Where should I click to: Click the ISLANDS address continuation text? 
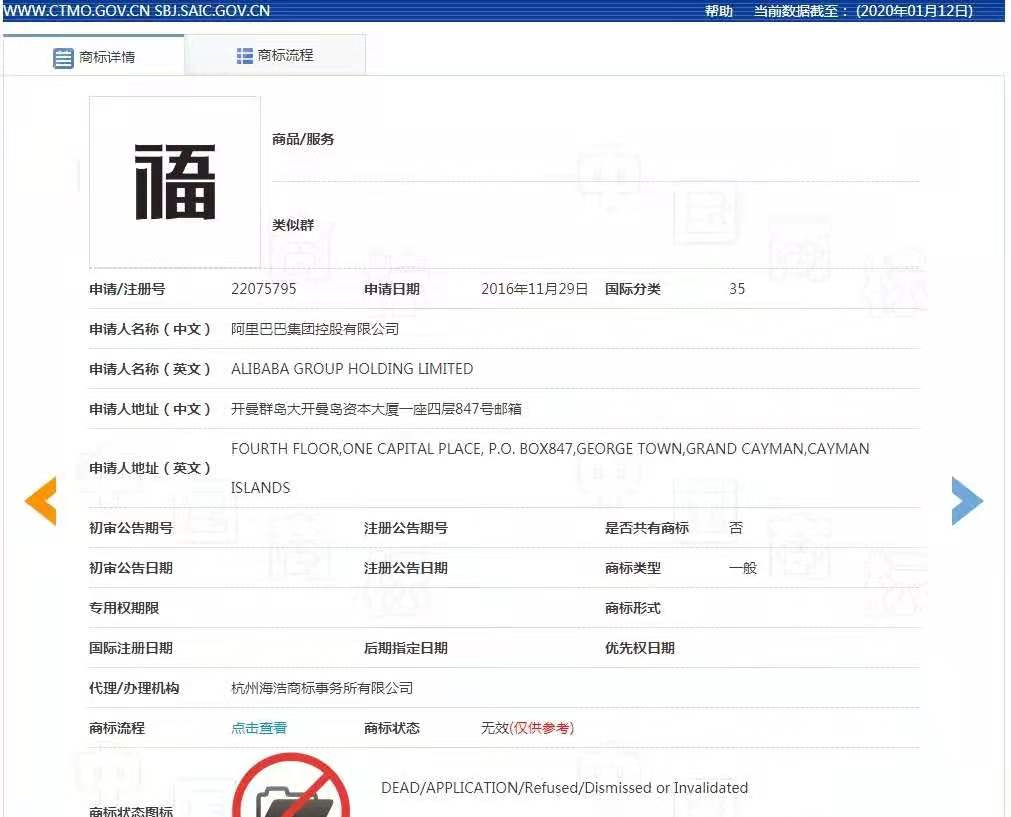tap(260, 488)
